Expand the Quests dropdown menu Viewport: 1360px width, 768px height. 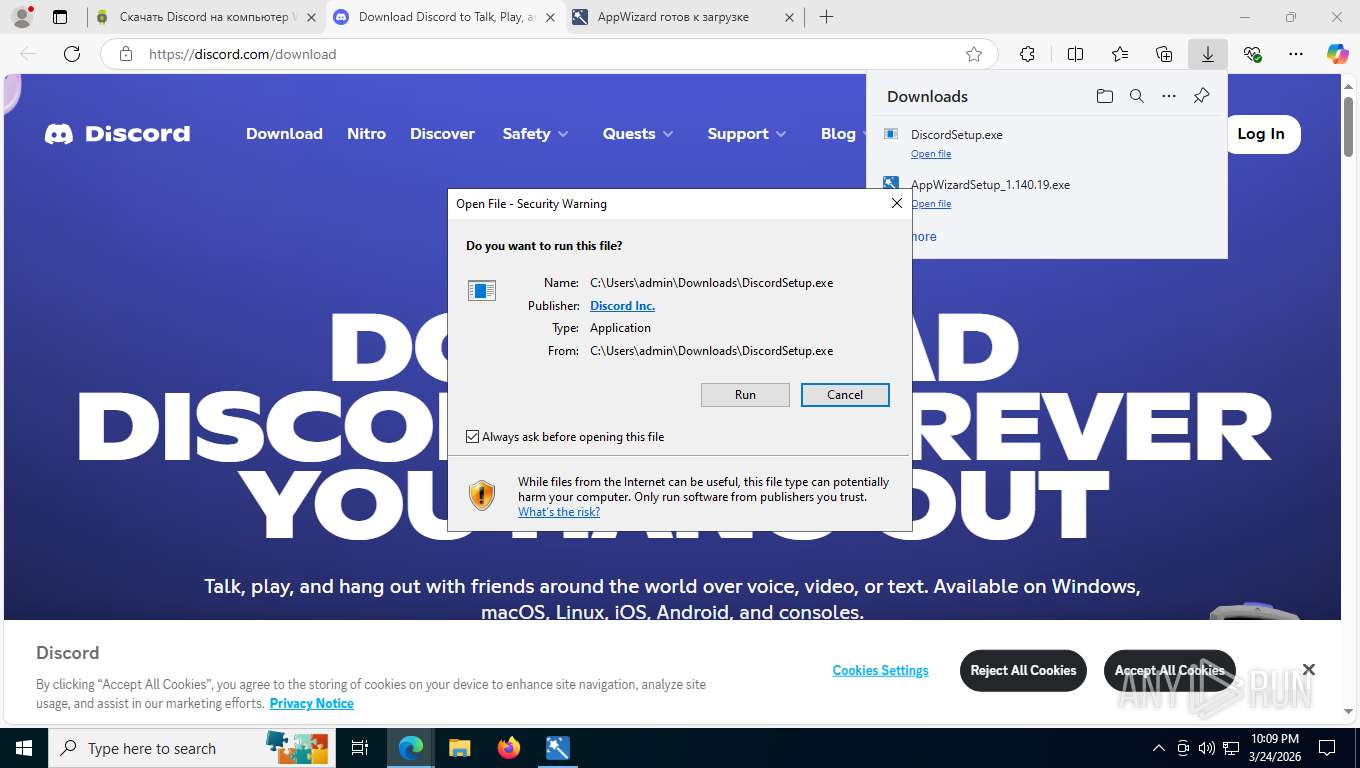pos(638,134)
